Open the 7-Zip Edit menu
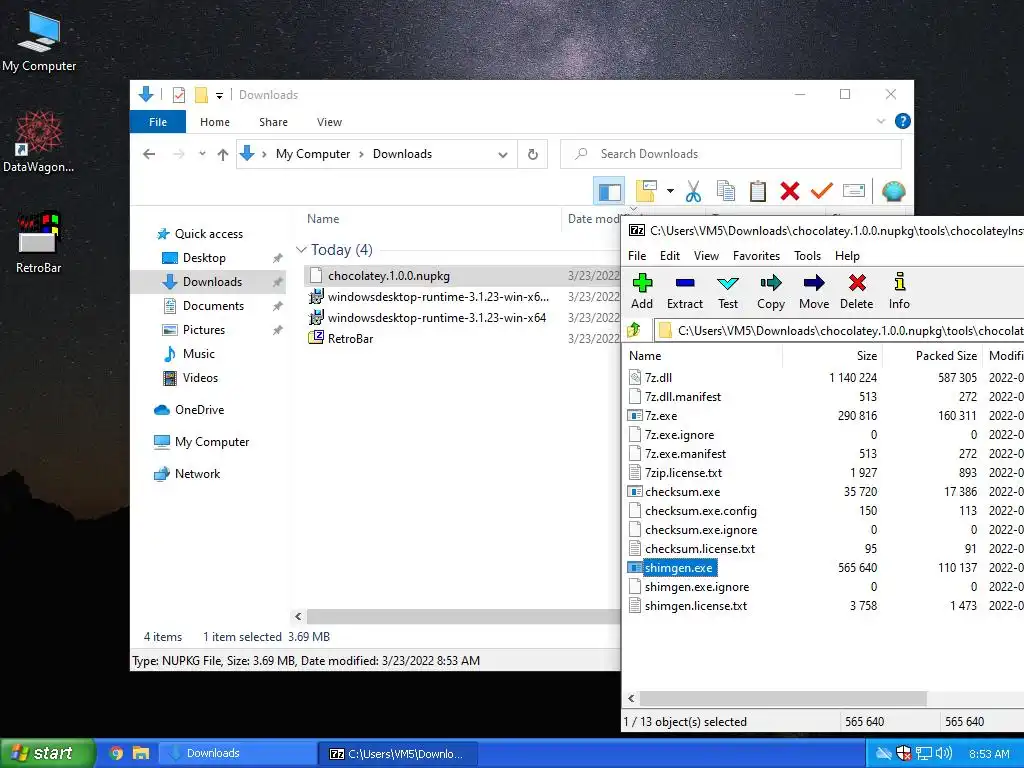The image size is (1024, 768). click(x=669, y=256)
